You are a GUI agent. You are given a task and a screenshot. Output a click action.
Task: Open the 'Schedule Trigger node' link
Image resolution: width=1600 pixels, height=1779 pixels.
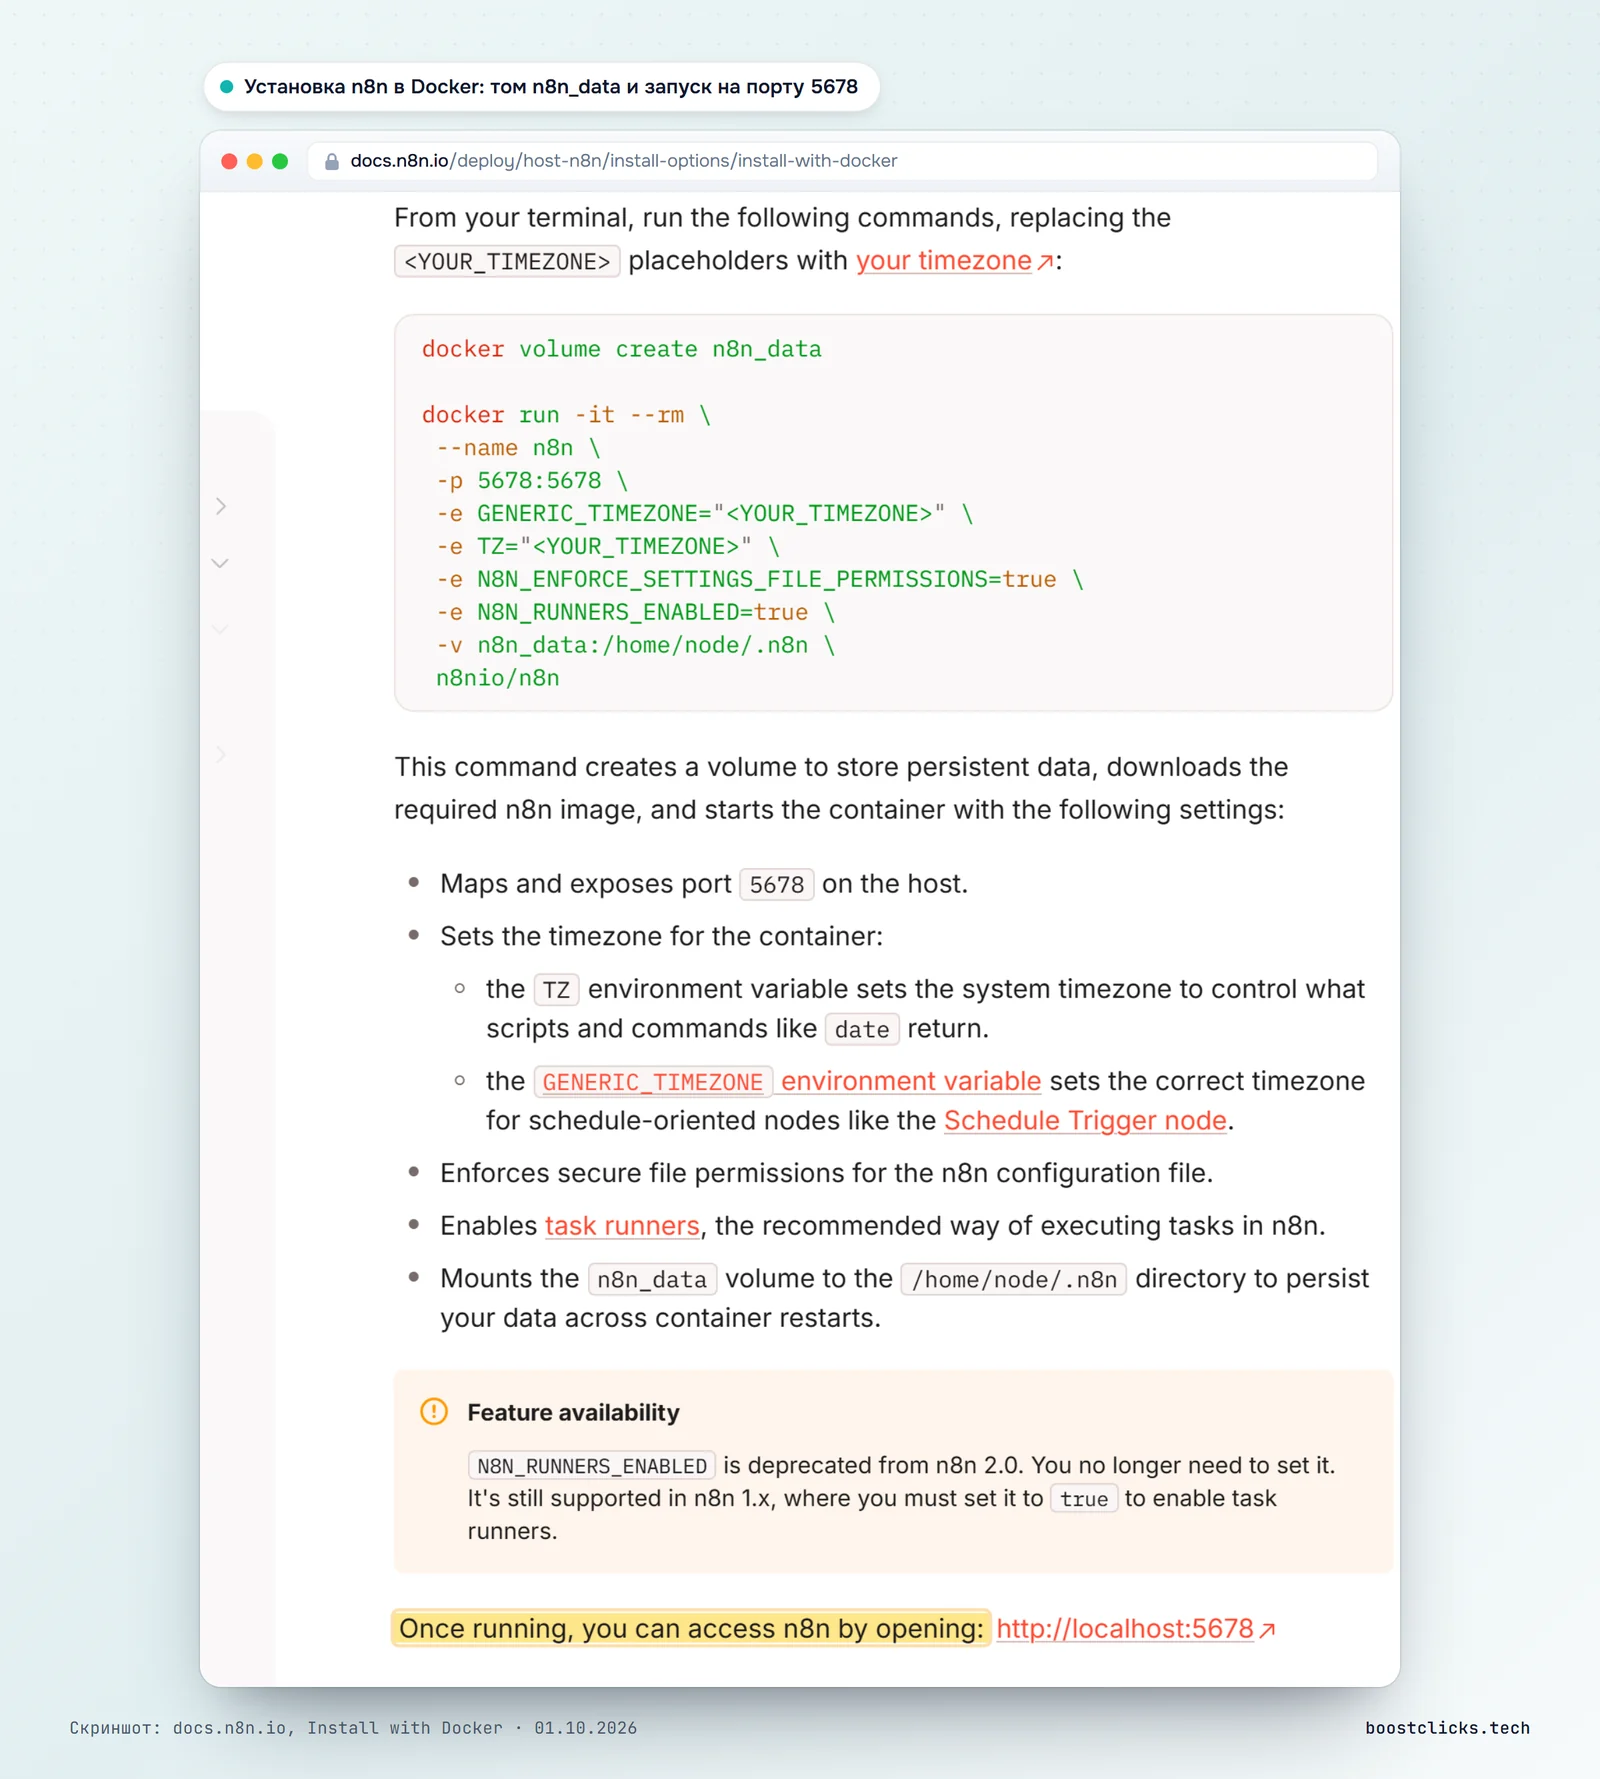(1085, 1121)
